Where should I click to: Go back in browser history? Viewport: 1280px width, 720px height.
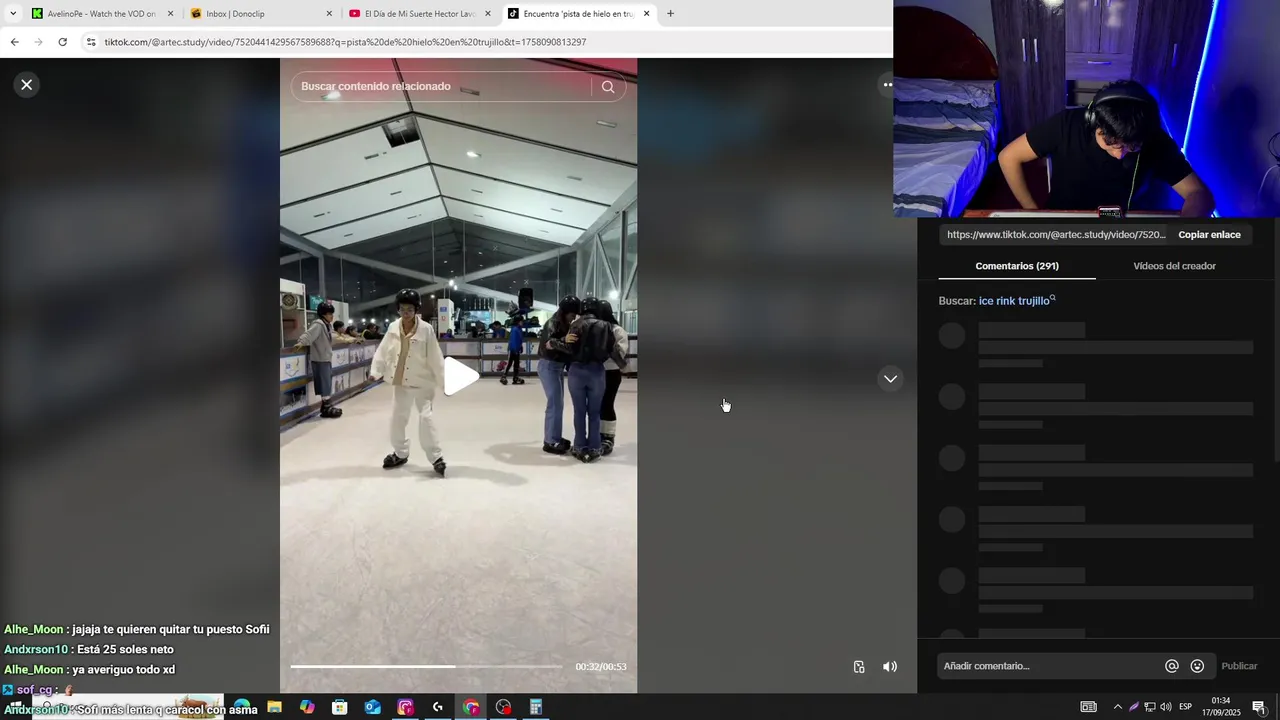point(14,42)
